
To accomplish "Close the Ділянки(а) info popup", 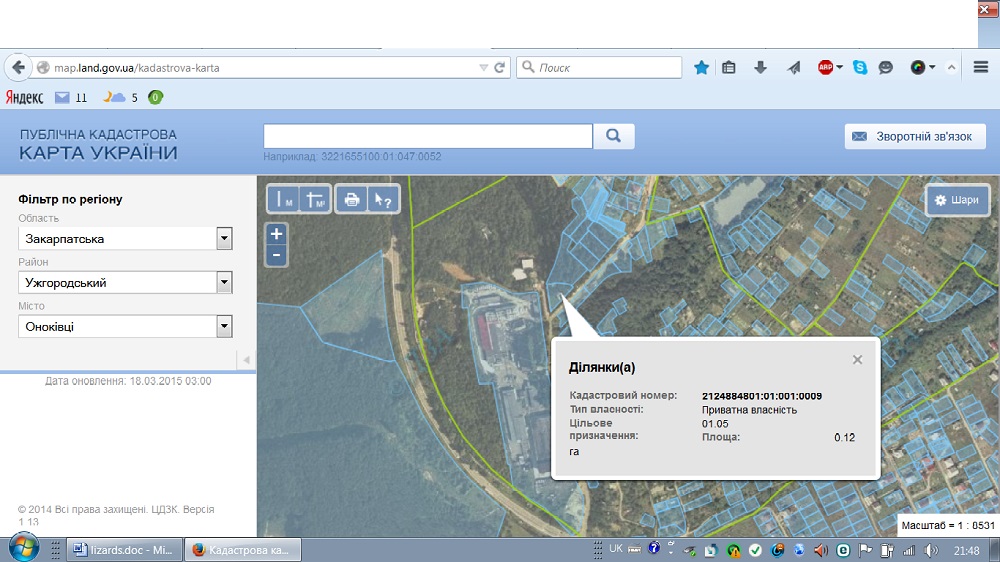I will 857,360.
